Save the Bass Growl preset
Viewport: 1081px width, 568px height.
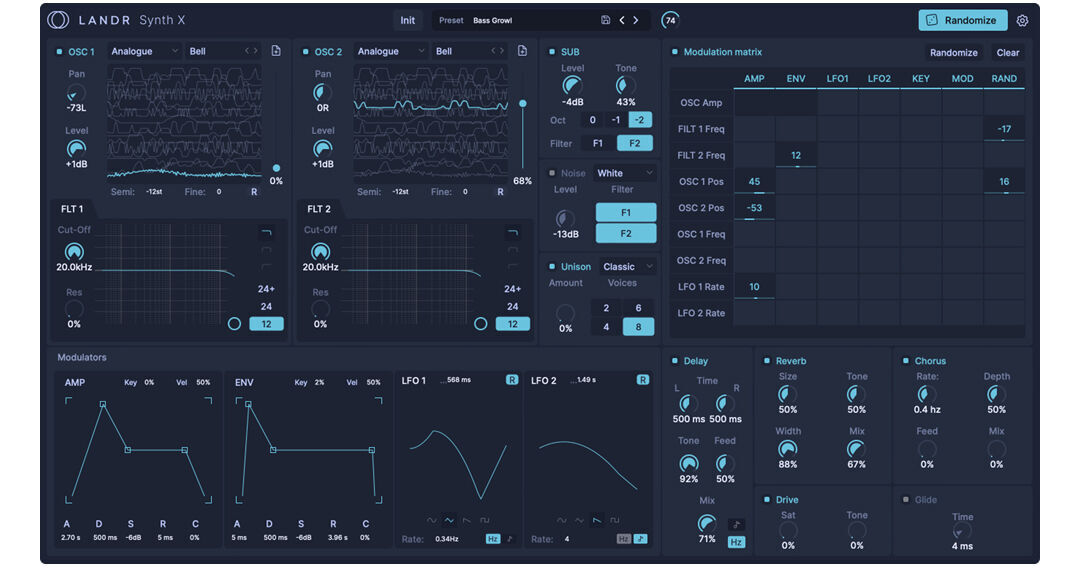pos(605,20)
